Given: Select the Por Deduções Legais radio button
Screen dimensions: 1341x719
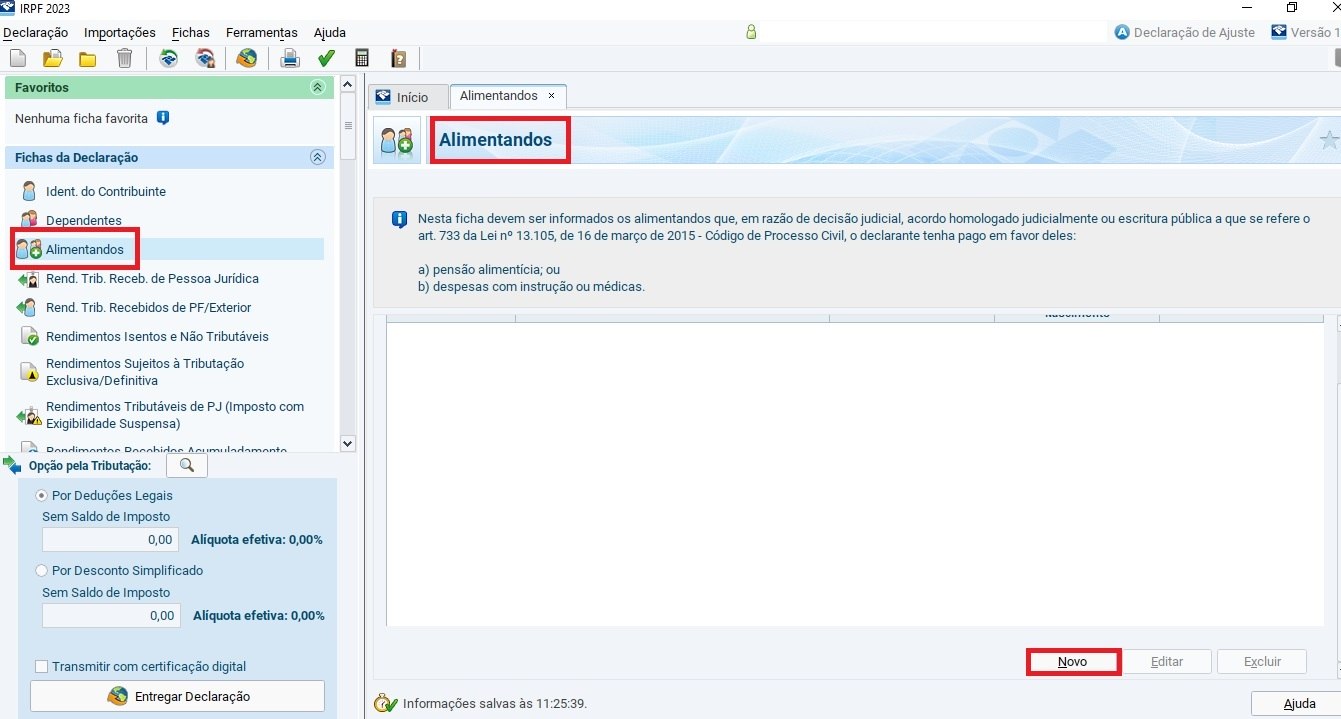Looking at the screenshot, I should click(42, 496).
